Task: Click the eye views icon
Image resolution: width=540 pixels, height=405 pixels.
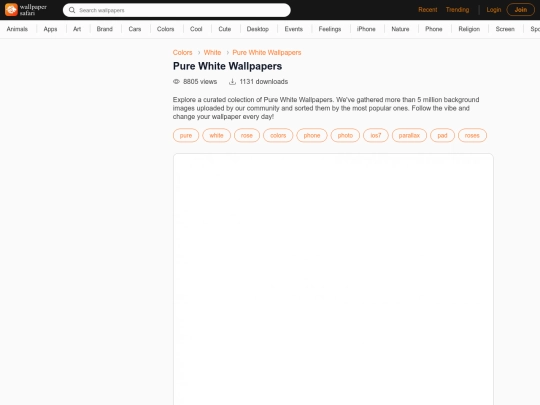Action: [x=176, y=82]
